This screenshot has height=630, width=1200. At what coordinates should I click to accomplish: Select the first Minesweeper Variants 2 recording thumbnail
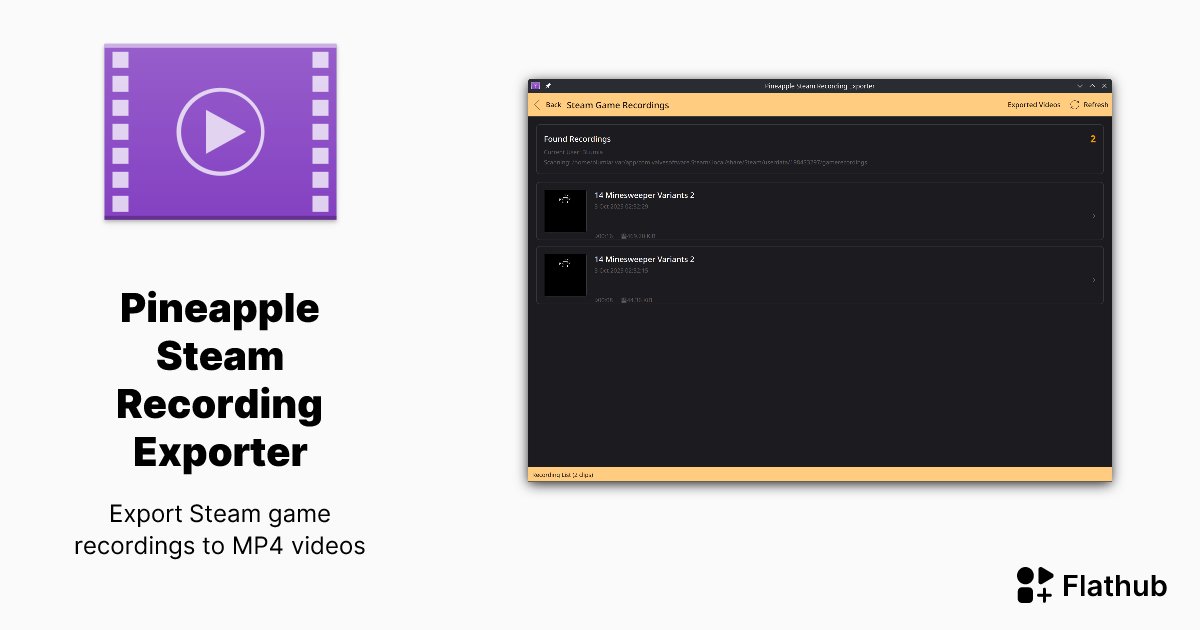point(565,210)
